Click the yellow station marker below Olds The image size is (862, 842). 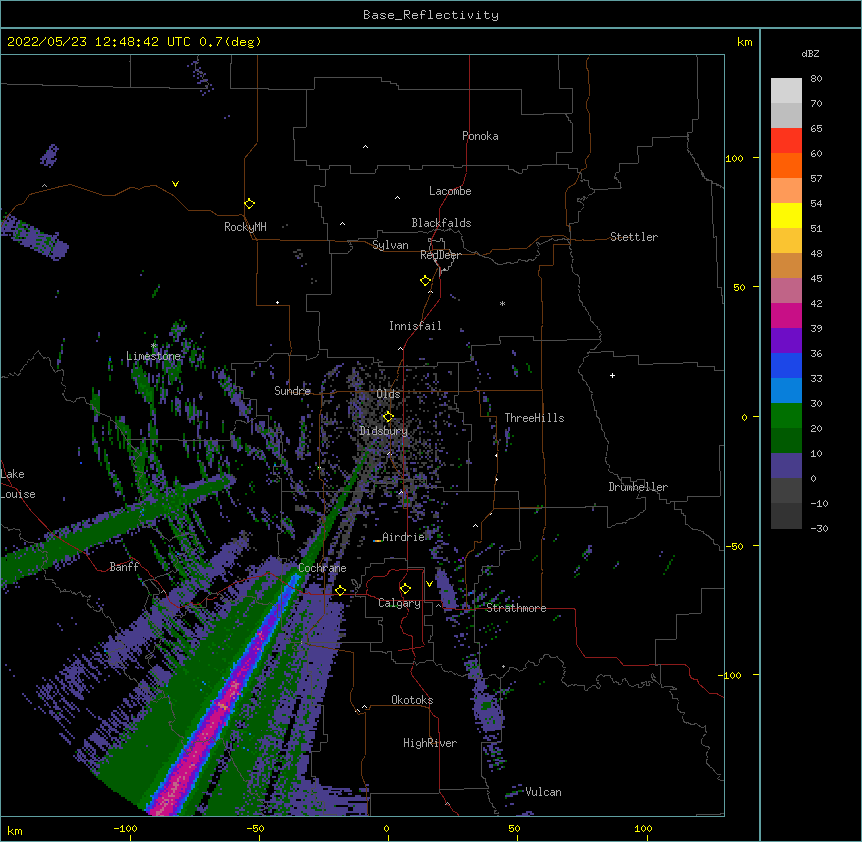point(388,416)
